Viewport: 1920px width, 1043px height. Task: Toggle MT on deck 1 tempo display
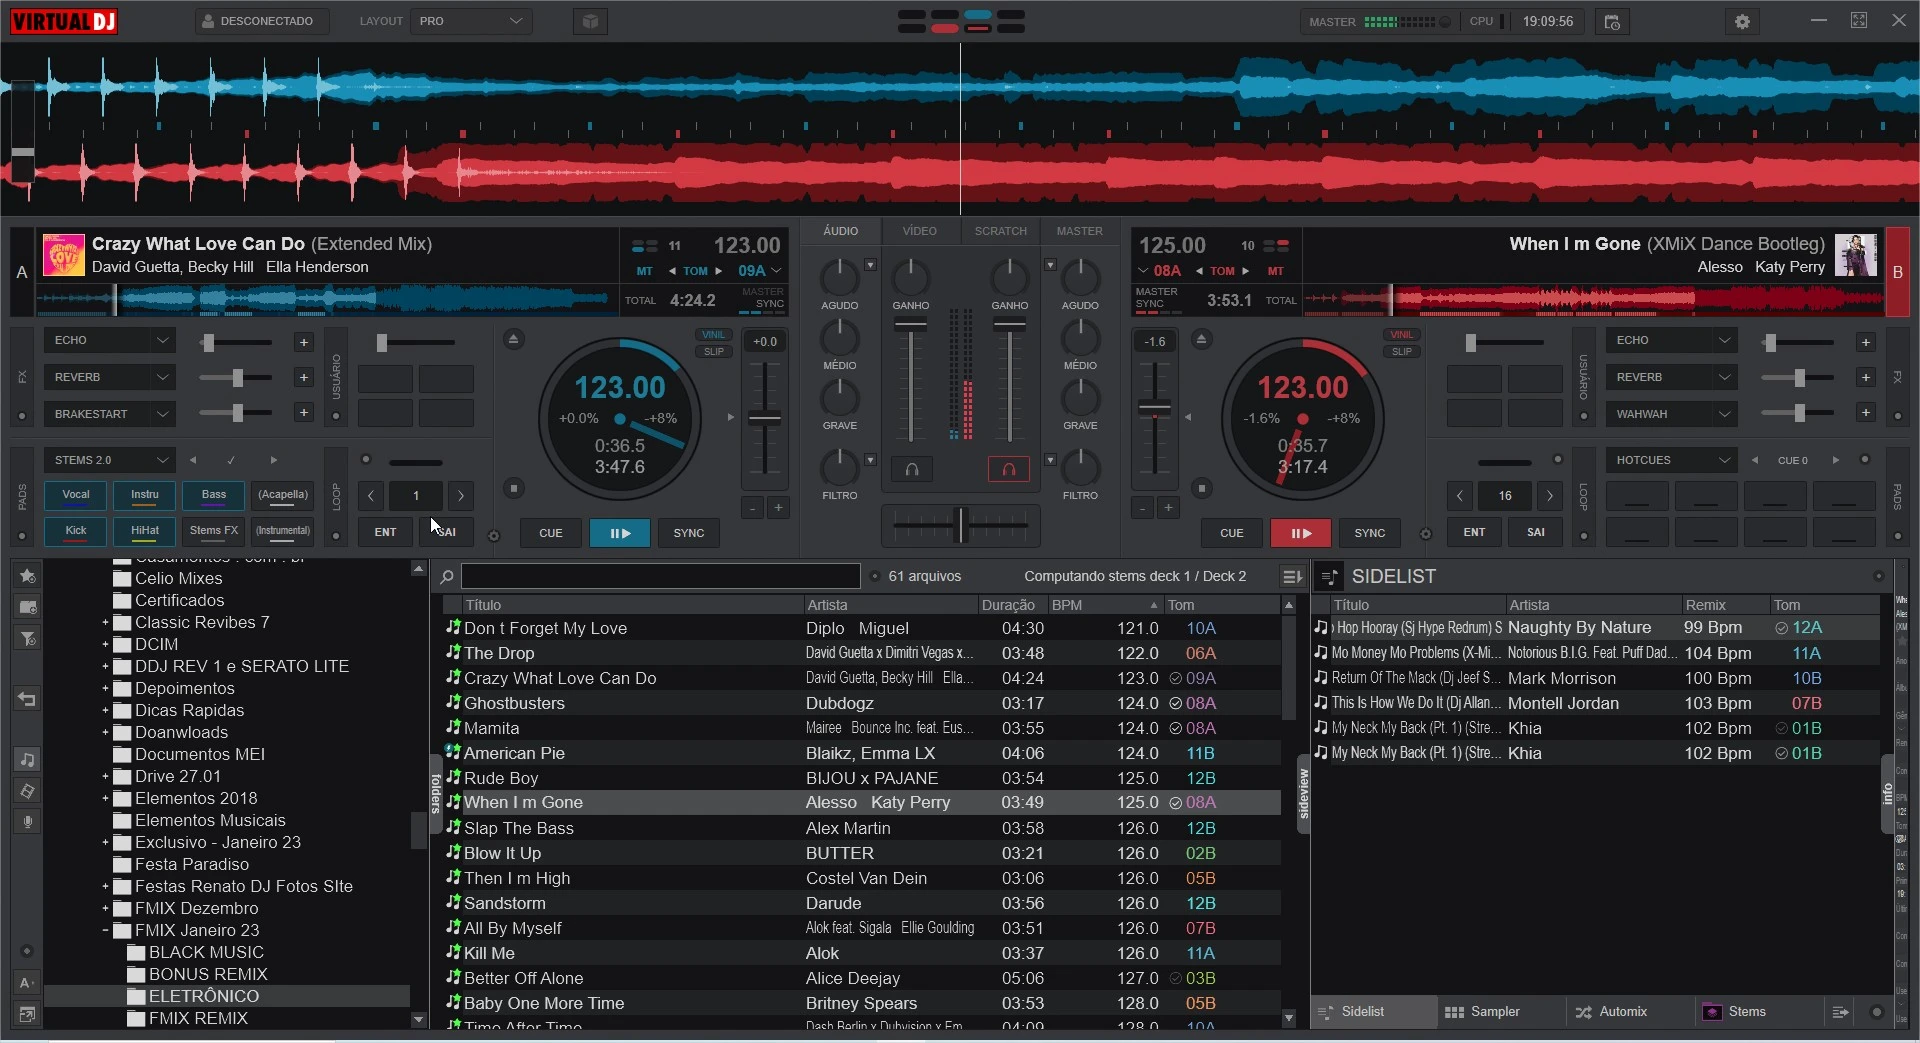(x=645, y=271)
